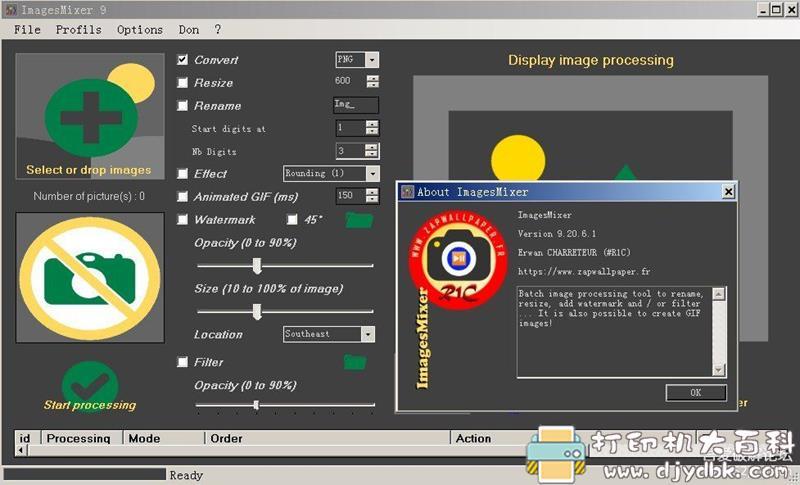Click the Watermark Opacity slider handle
The height and width of the screenshot is (485, 800).
[257, 266]
